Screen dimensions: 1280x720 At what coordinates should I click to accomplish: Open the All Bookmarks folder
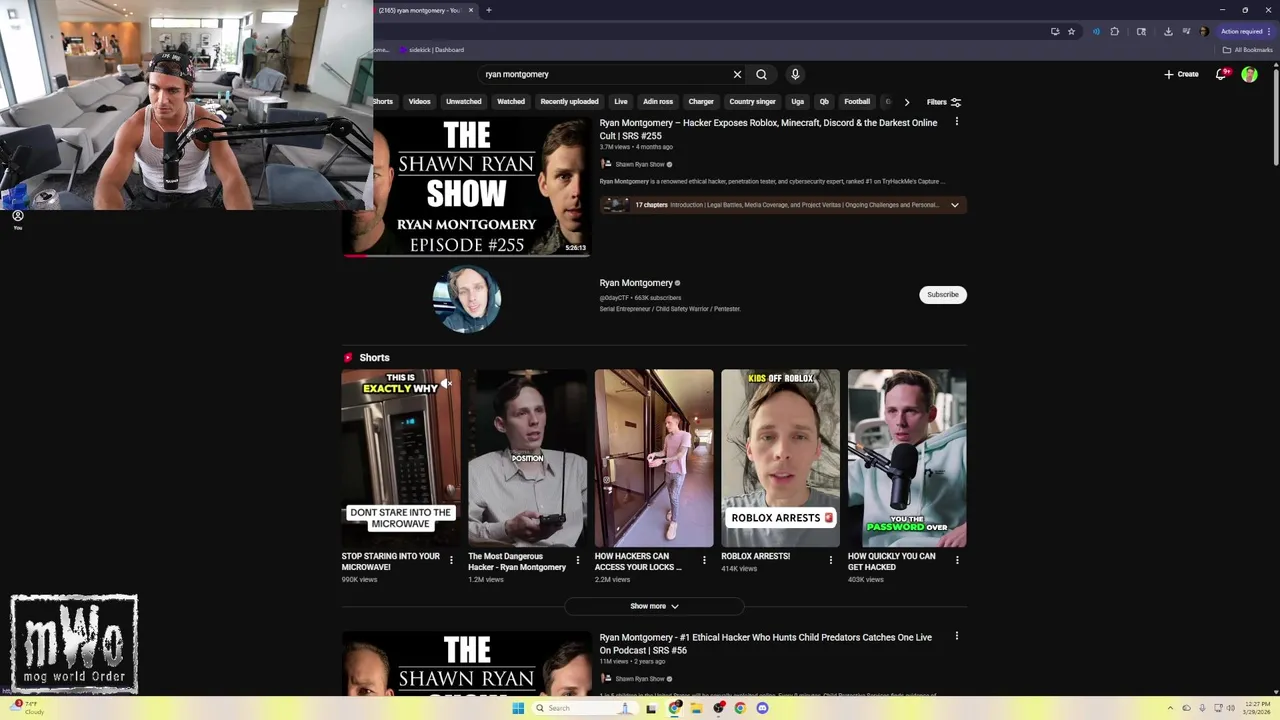[1247, 50]
